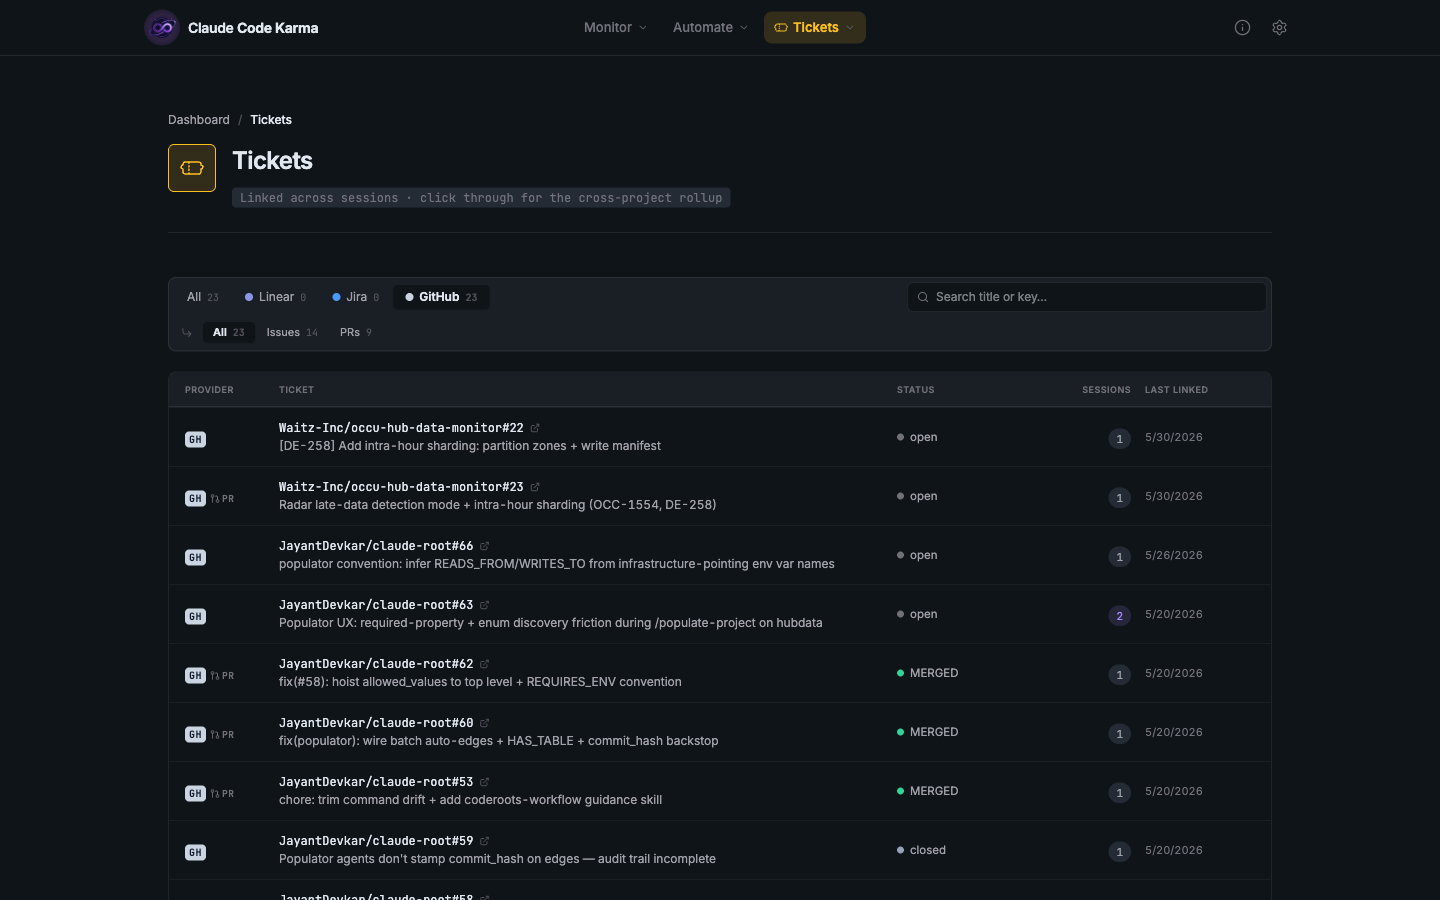Click 'Populator agents don't stamp commit_hash' title
The width and height of the screenshot is (1440, 900).
497,859
